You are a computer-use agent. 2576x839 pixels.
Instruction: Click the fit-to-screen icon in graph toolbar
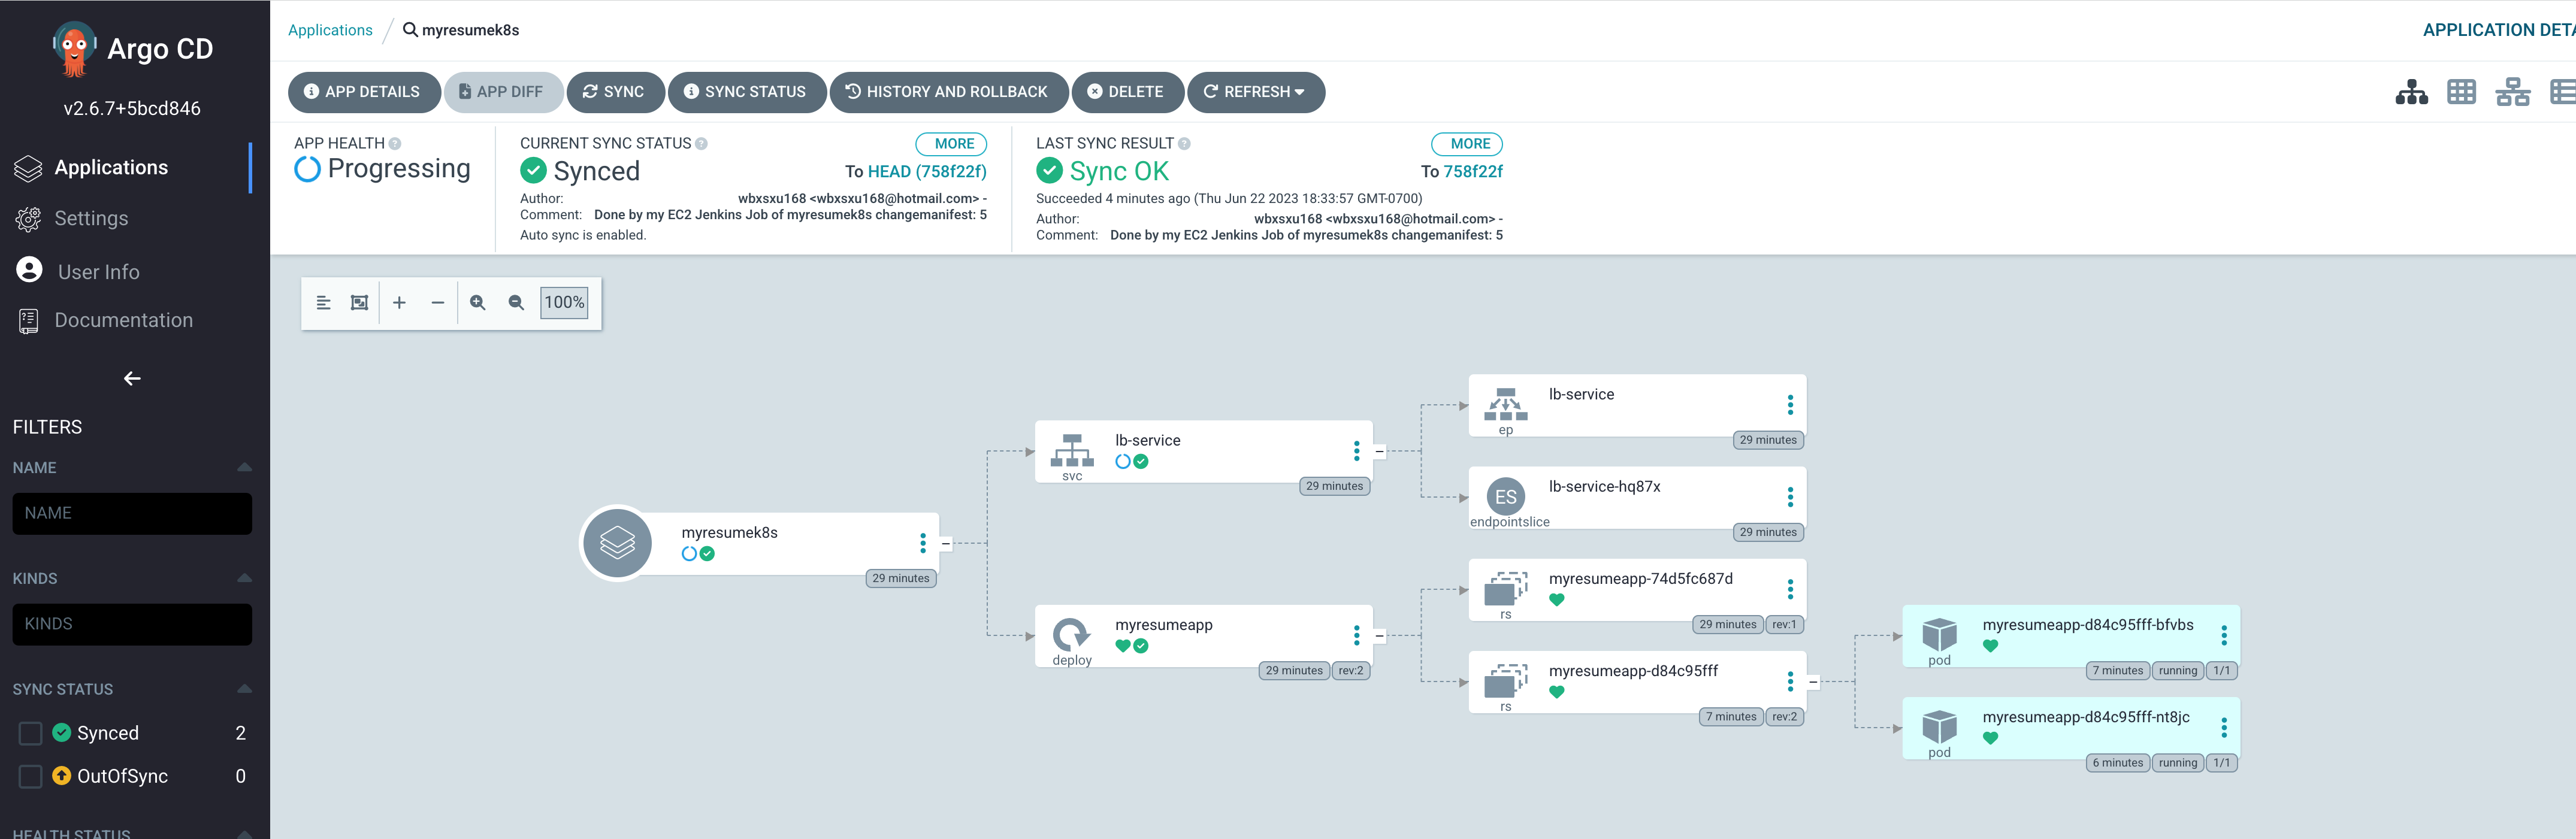359,303
